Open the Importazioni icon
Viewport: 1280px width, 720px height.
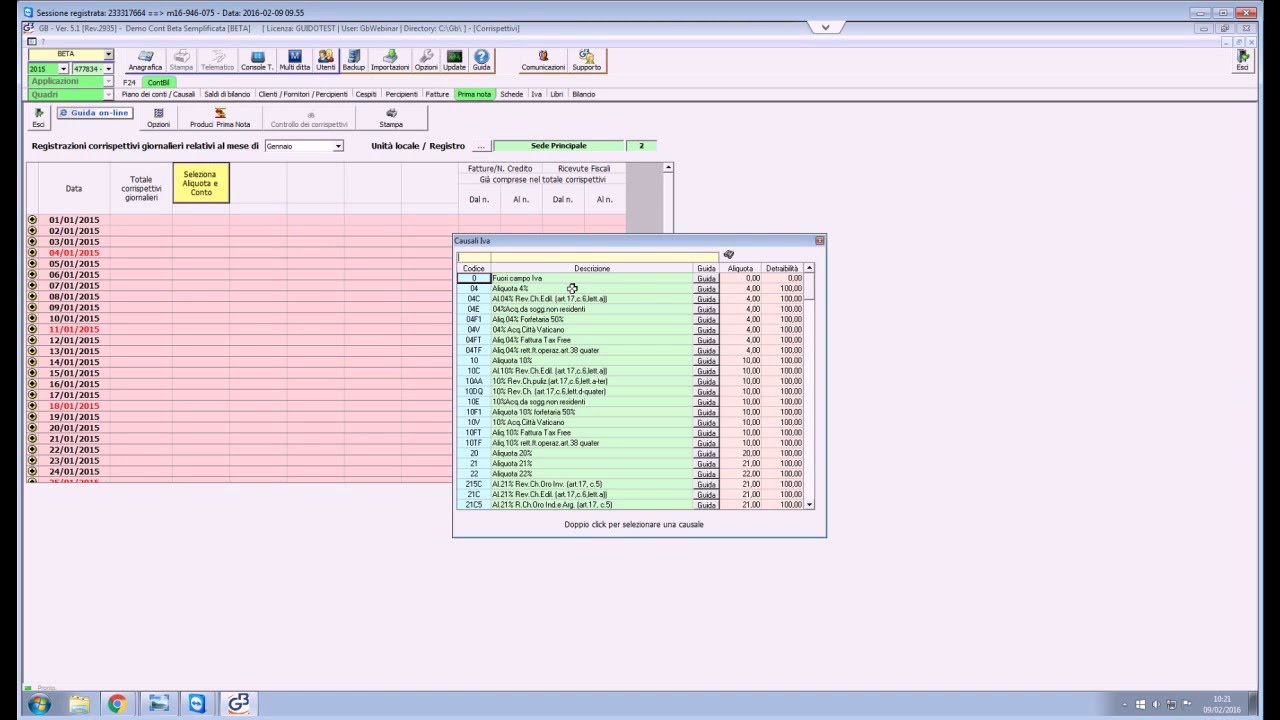[x=390, y=60]
